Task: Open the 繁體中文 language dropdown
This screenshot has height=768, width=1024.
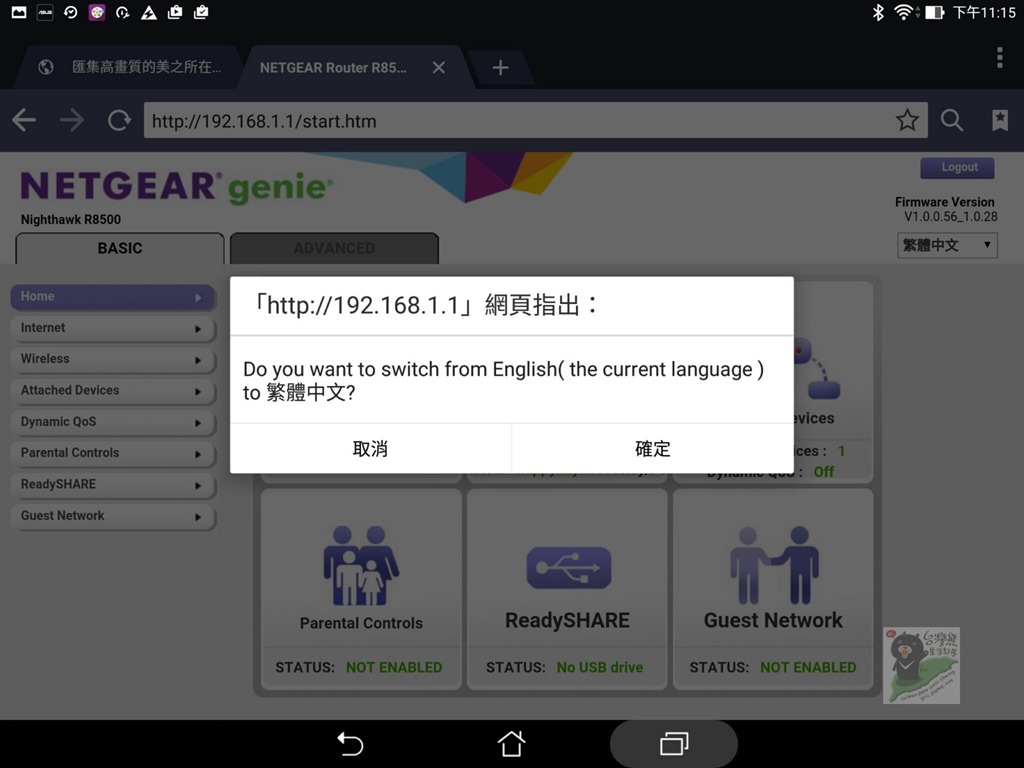Action: coord(947,246)
